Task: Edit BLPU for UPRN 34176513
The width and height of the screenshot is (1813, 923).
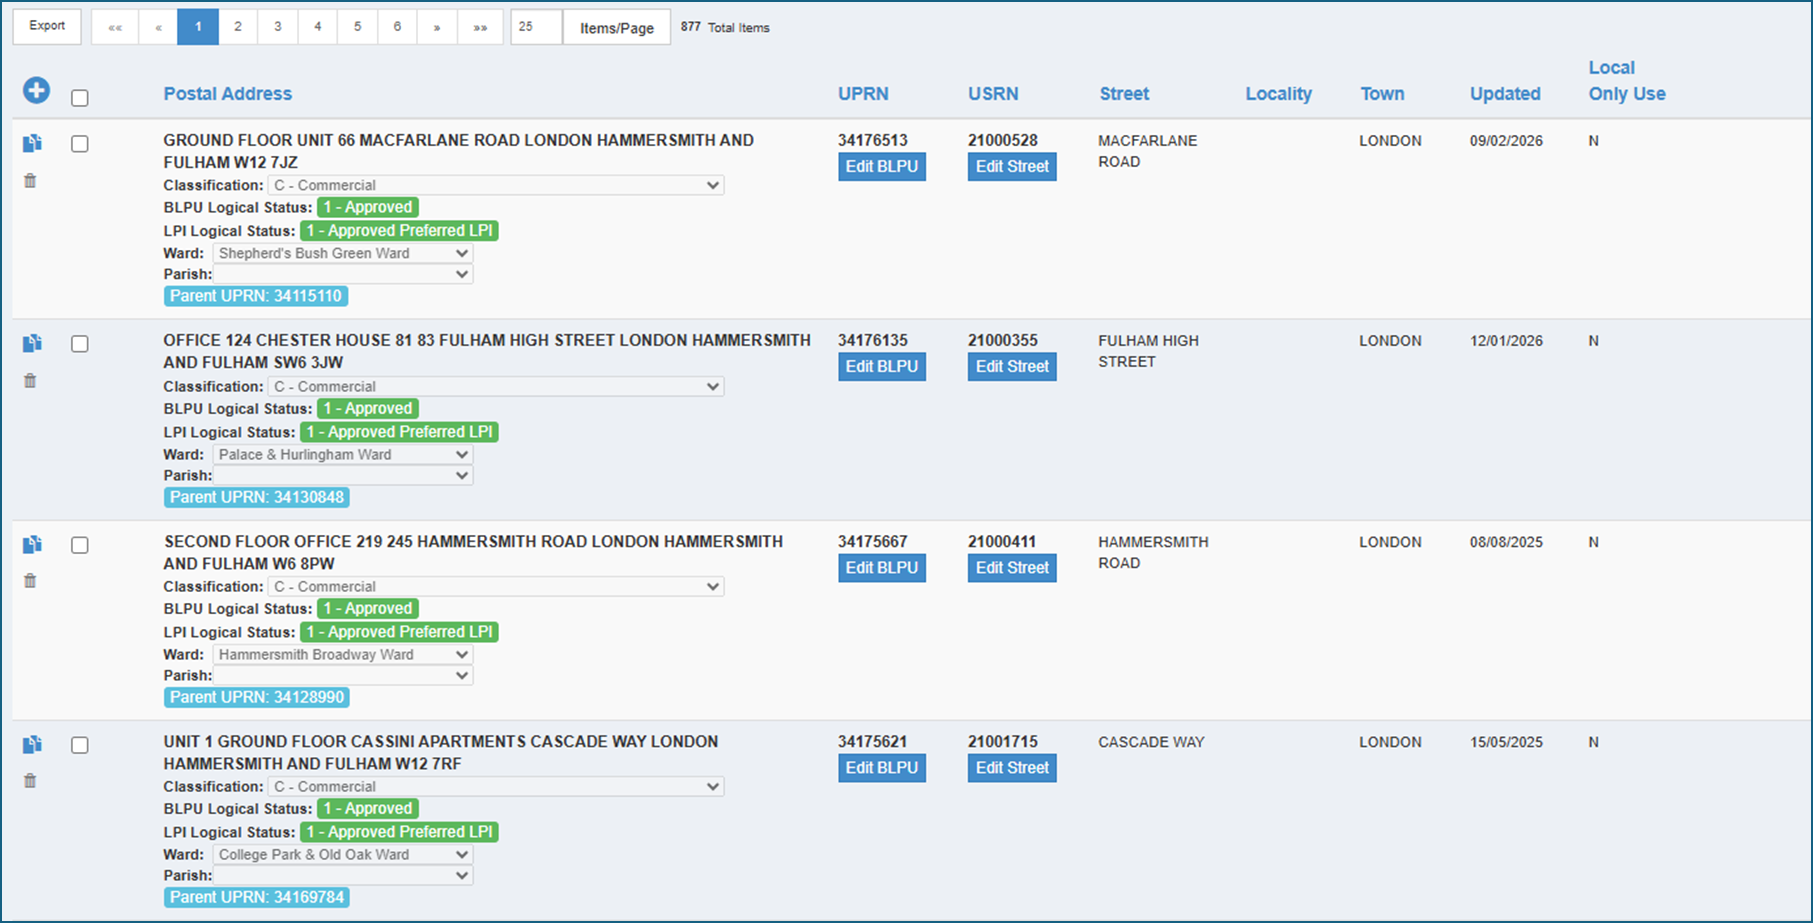Action: tap(882, 167)
